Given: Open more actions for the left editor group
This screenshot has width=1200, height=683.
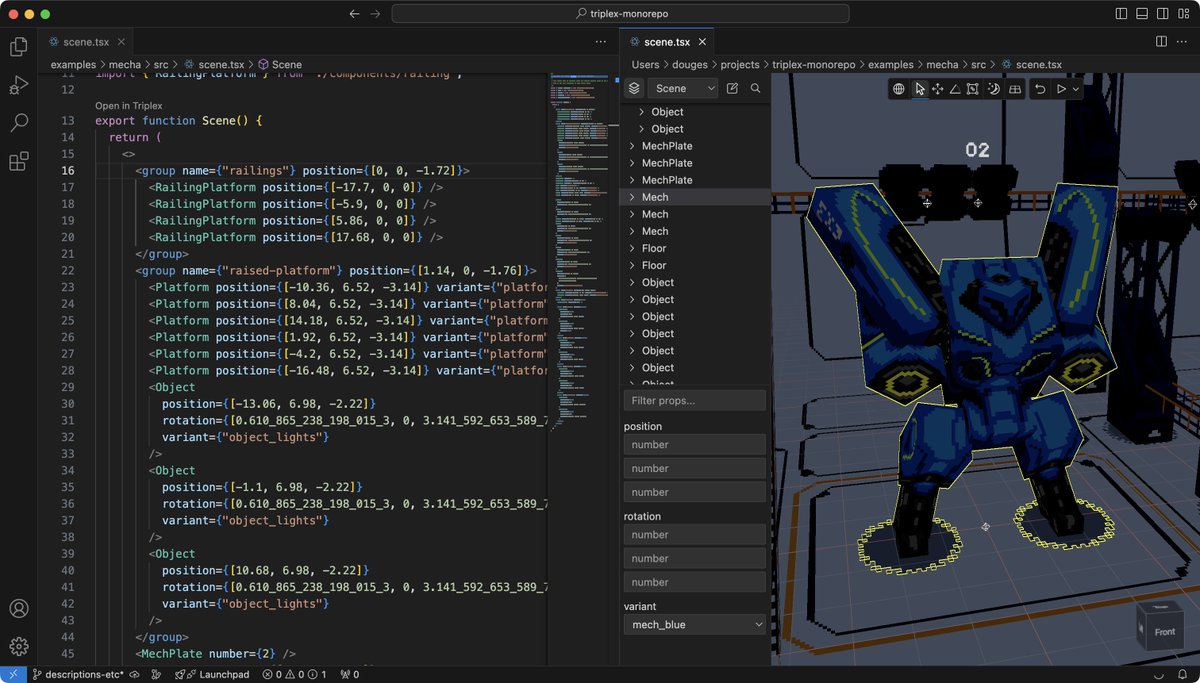Looking at the screenshot, I should [x=600, y=42].
